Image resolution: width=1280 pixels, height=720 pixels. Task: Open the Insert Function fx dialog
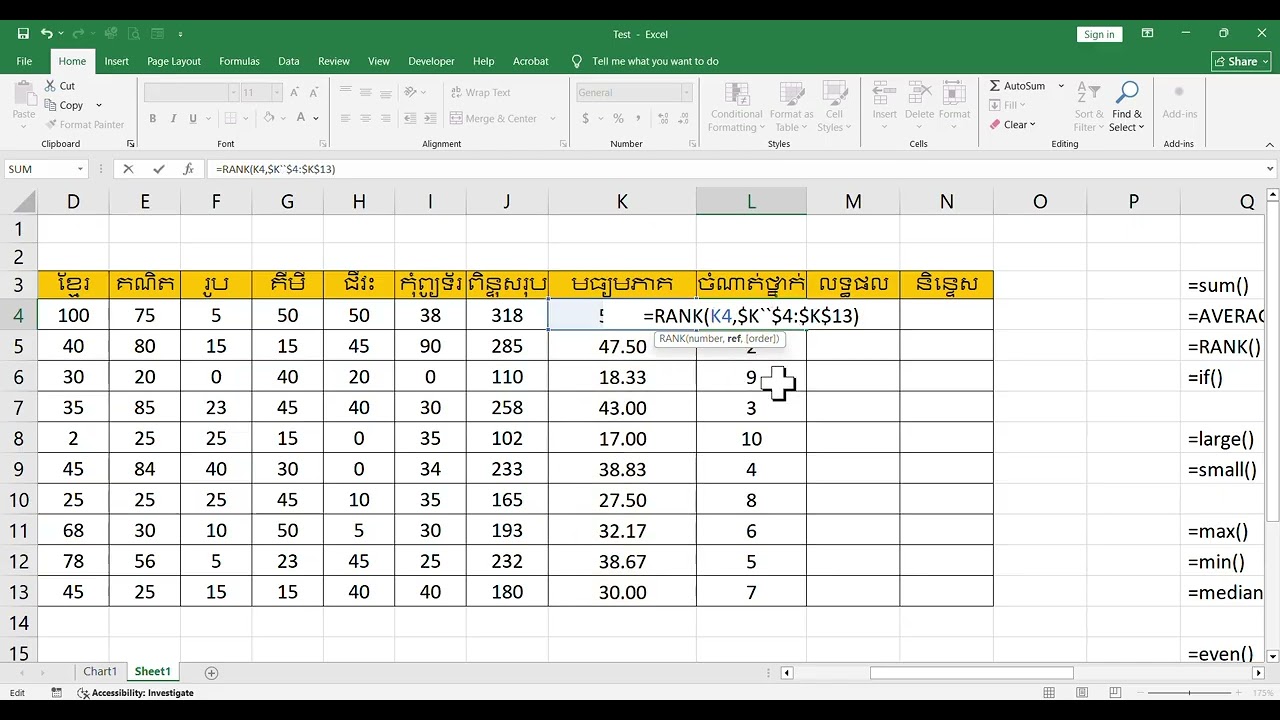tap(188, 169)
